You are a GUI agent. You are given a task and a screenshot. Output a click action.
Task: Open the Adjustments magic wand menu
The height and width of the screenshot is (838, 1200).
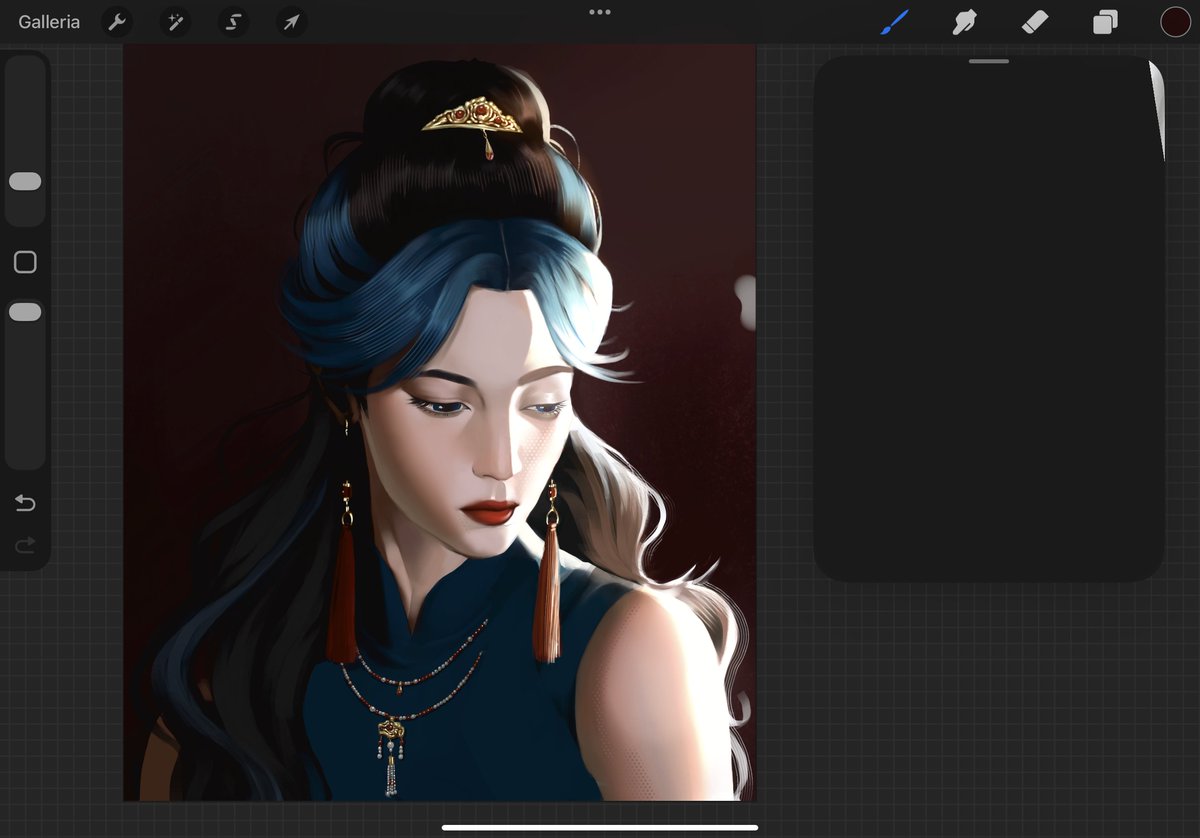(175, 22)
